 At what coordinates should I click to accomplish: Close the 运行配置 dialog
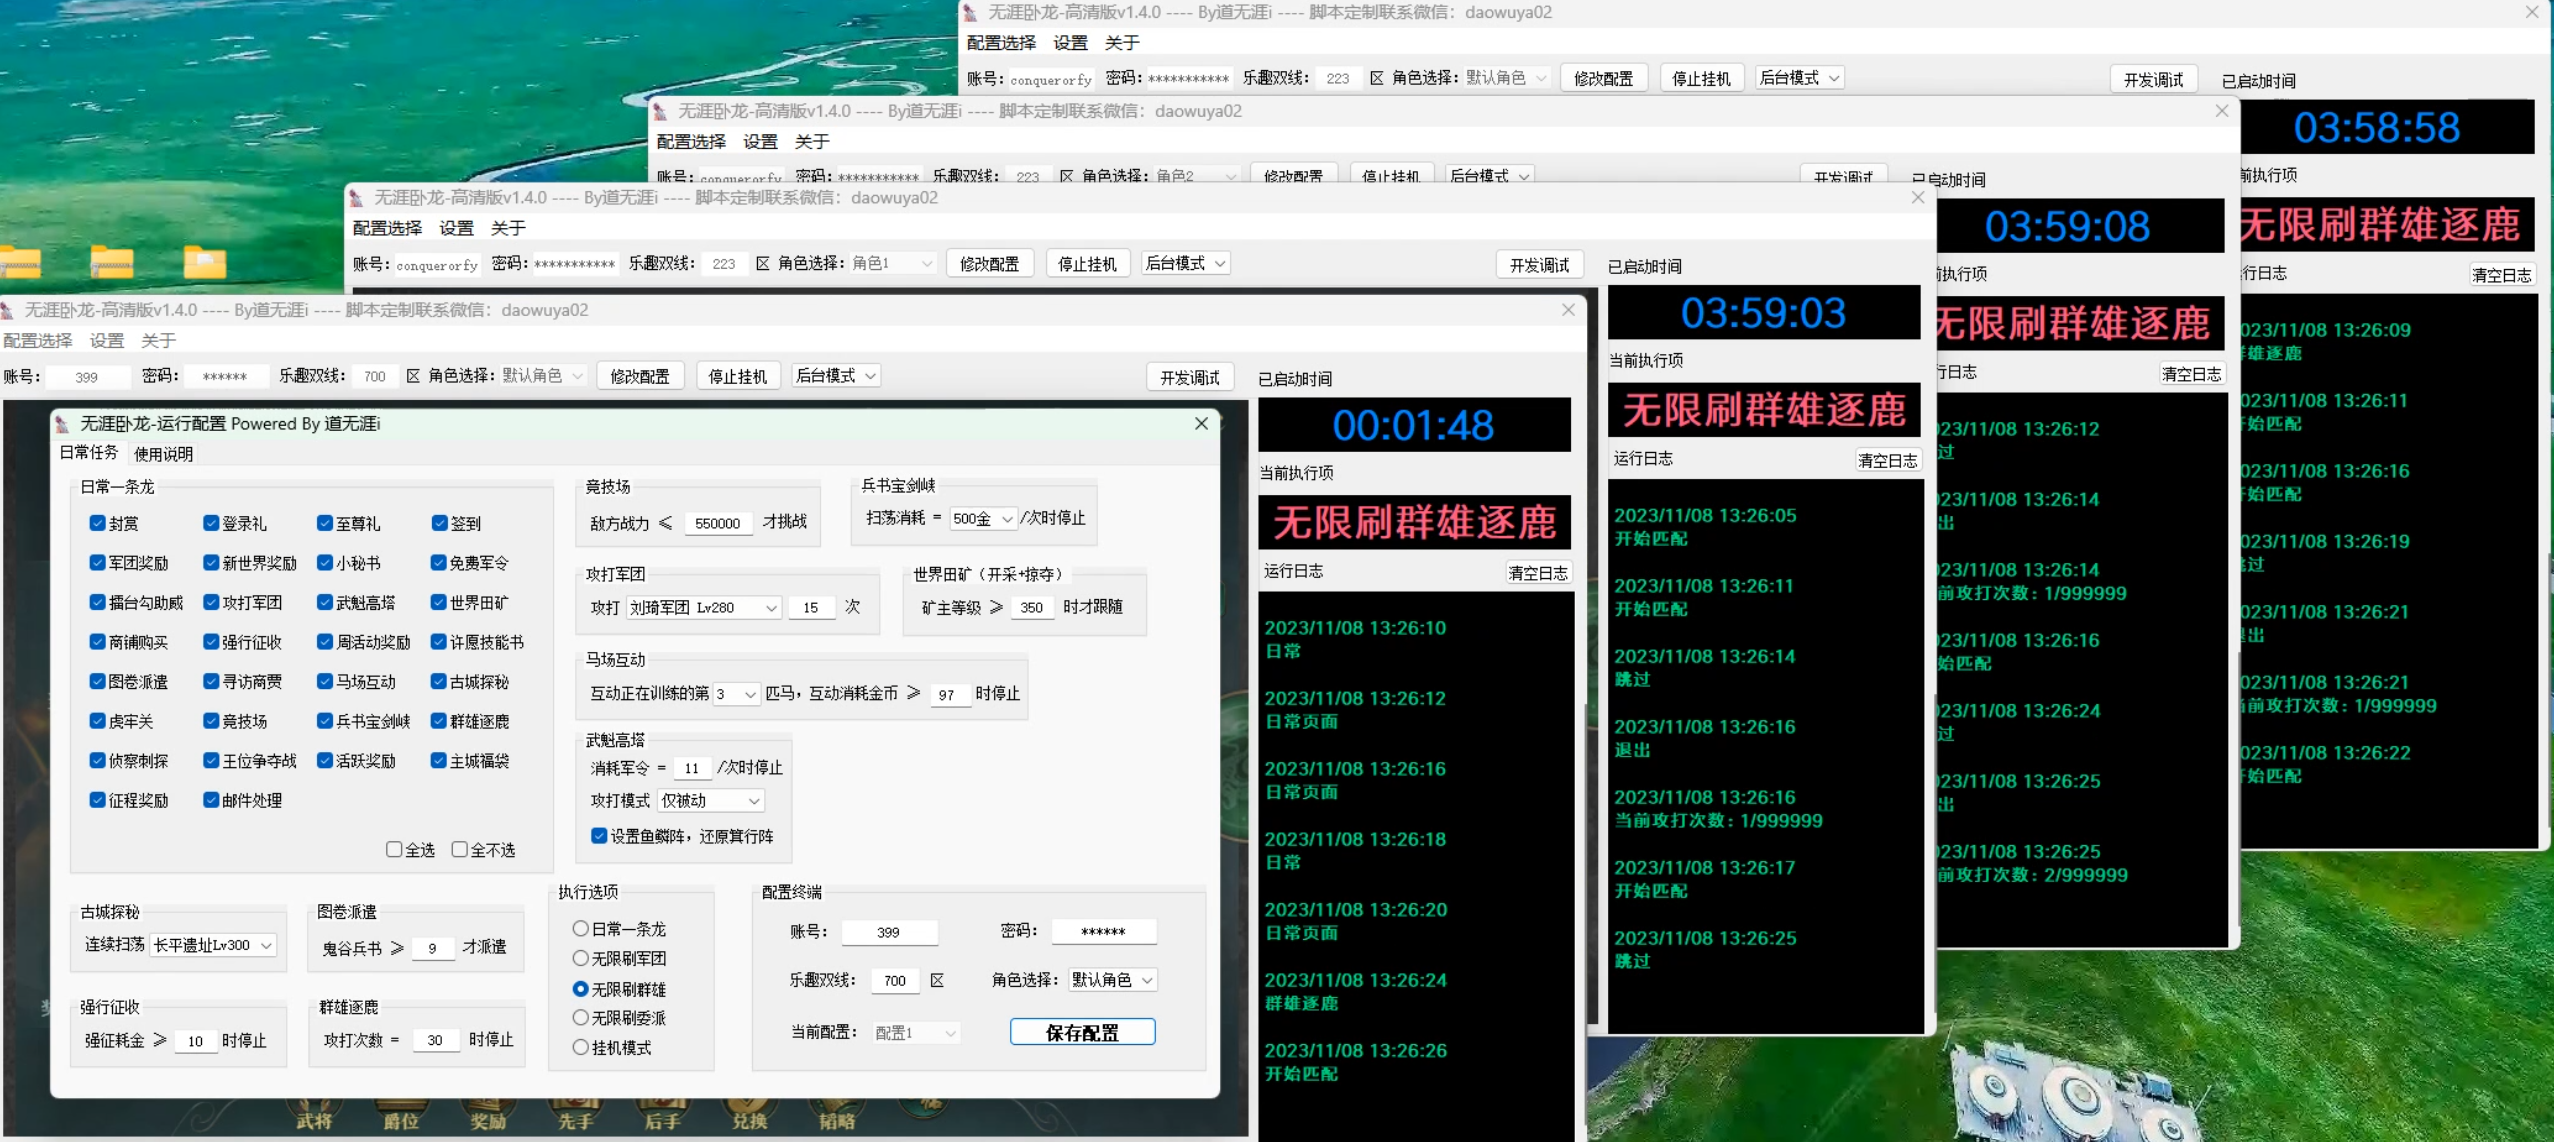click(1201, 424)
